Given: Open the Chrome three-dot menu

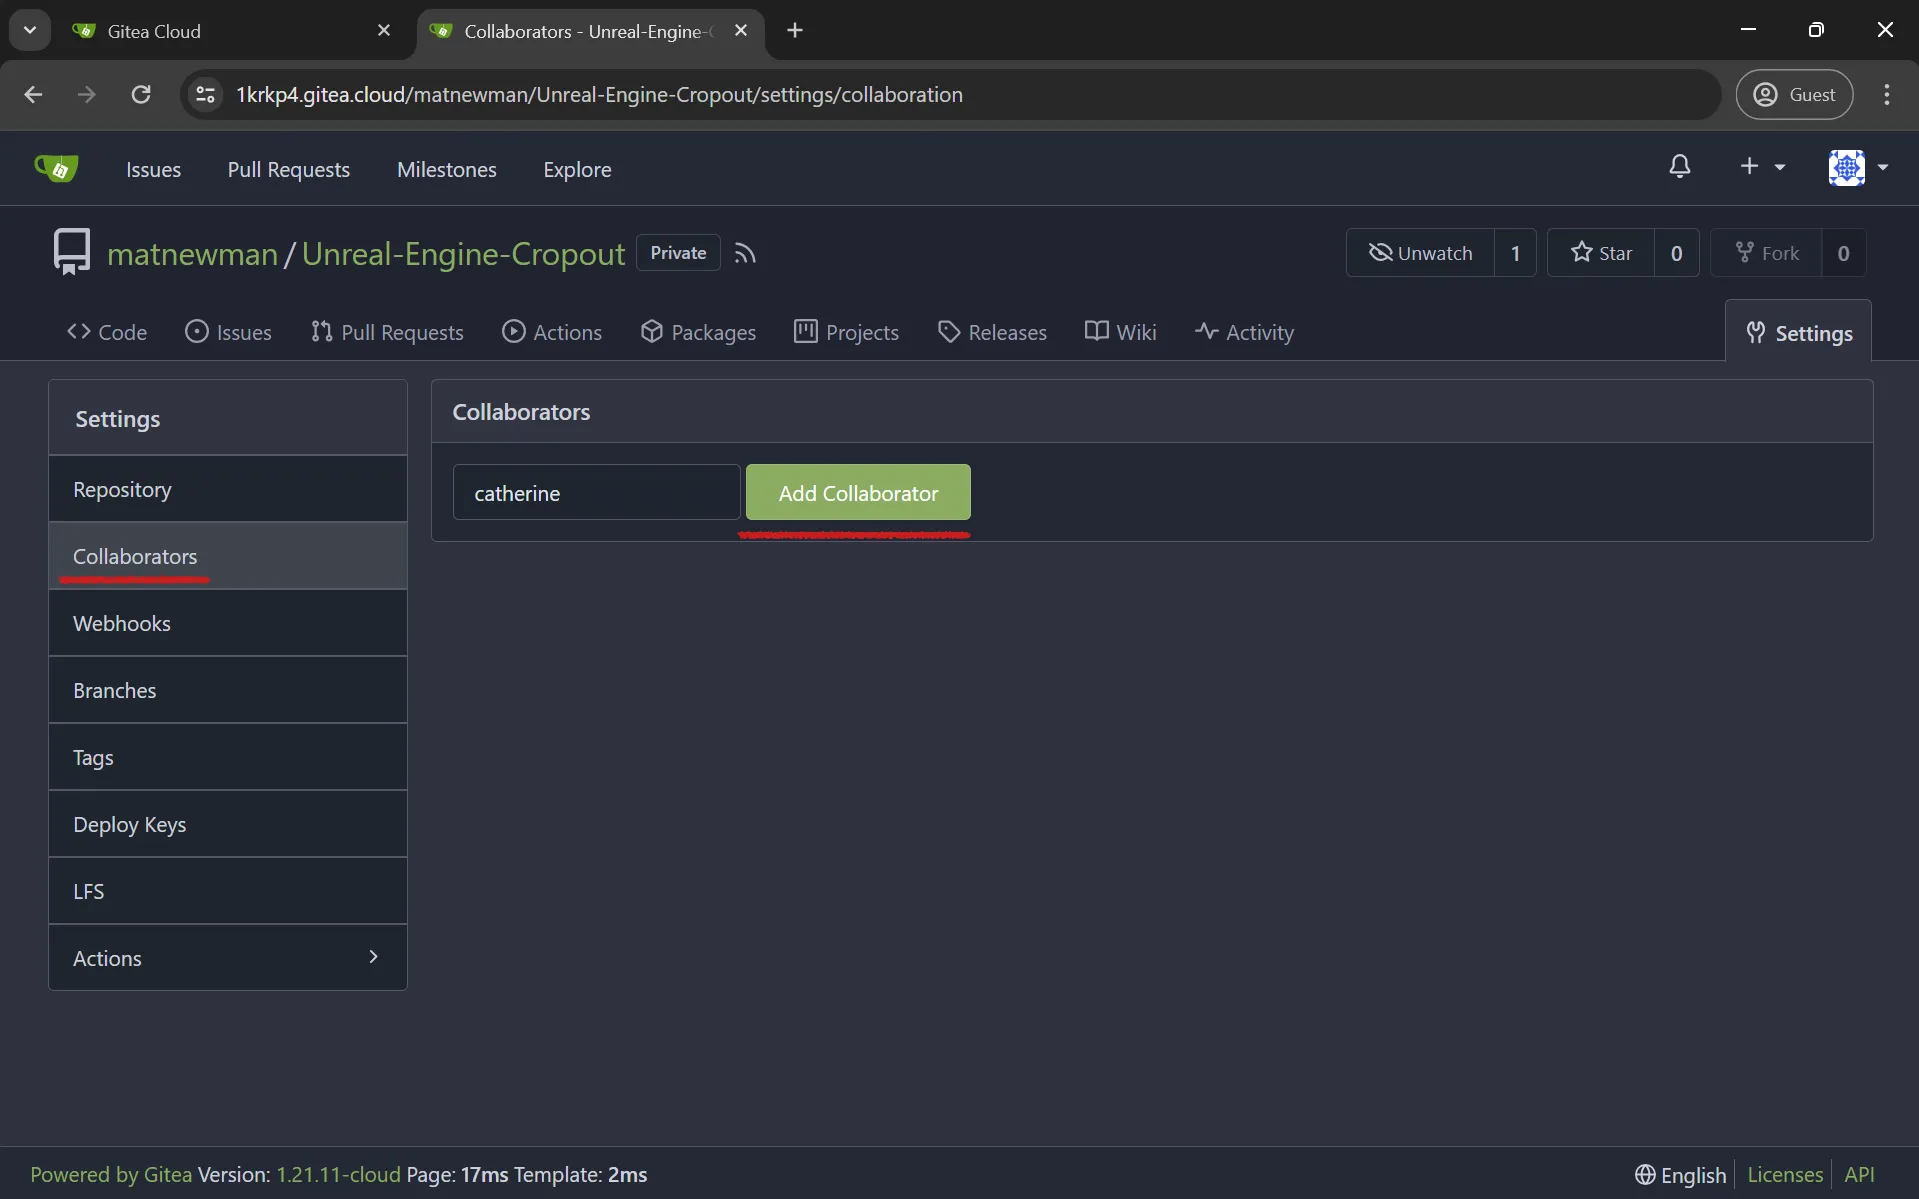Looking at the screenshot, I should [x=1887, y=94].
